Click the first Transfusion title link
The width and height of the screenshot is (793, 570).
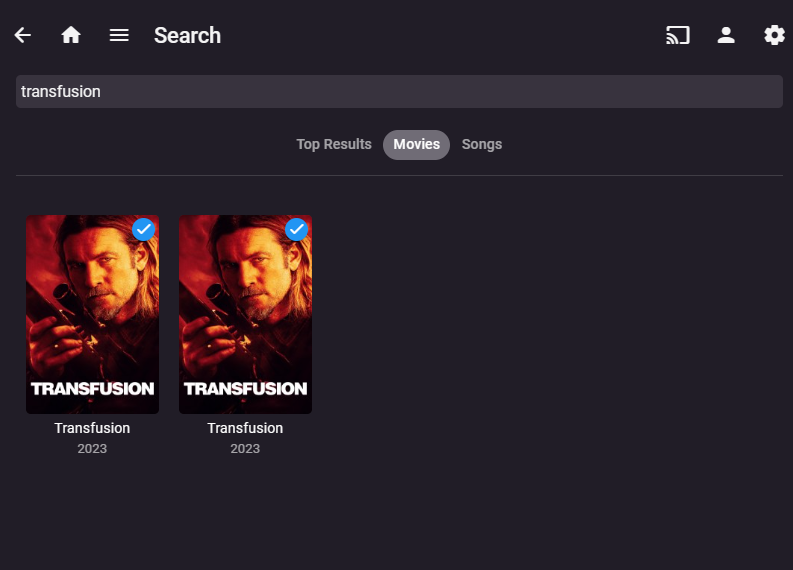tap(93, 428)
